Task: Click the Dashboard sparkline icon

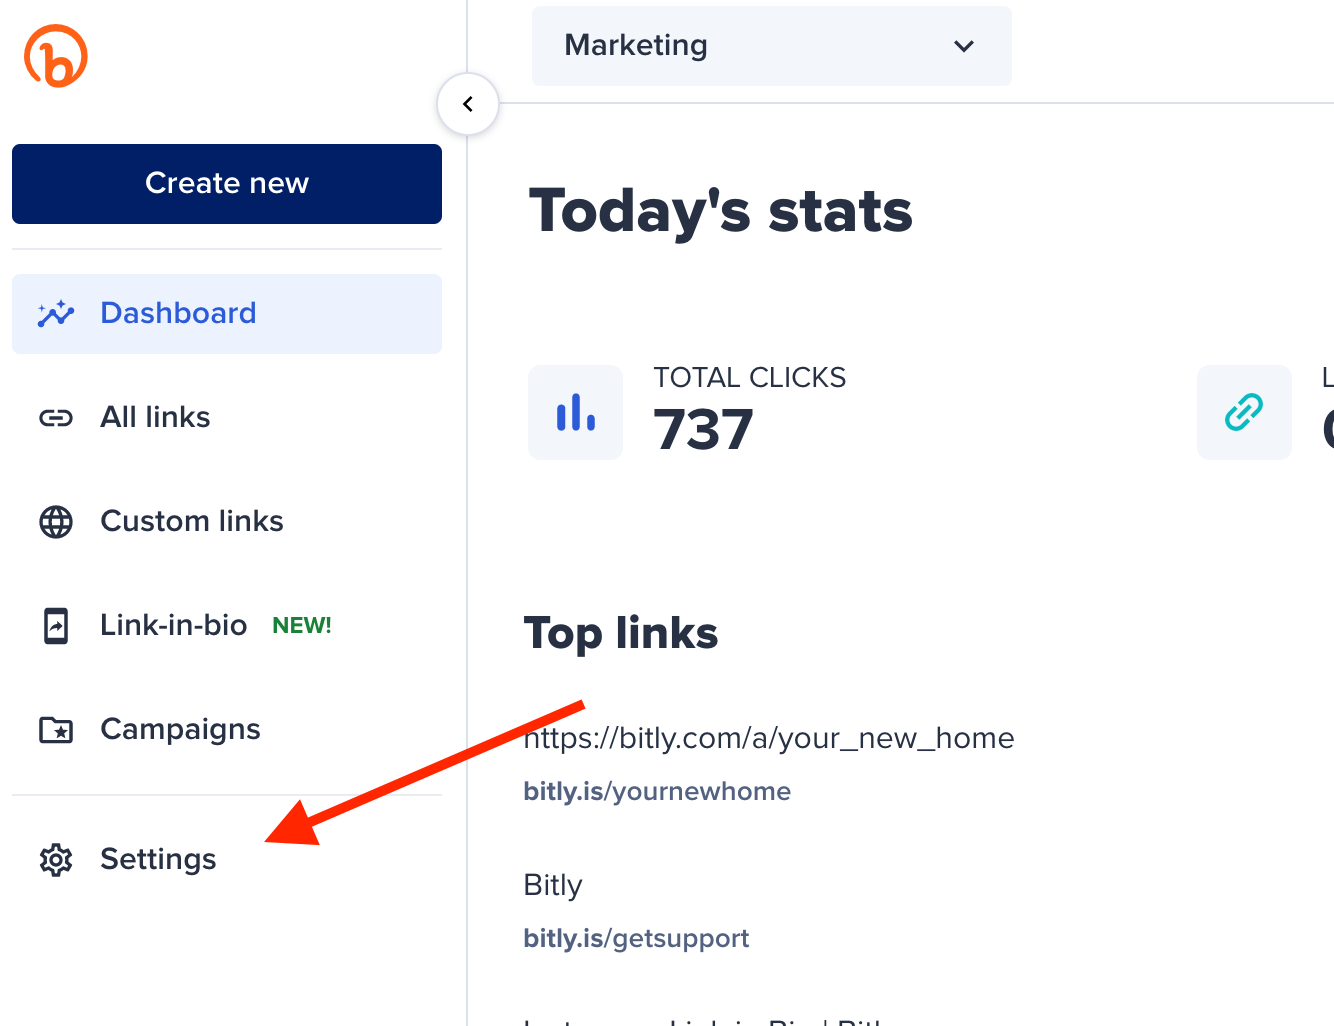Action: pyautogui.click(x=56, y=314)
